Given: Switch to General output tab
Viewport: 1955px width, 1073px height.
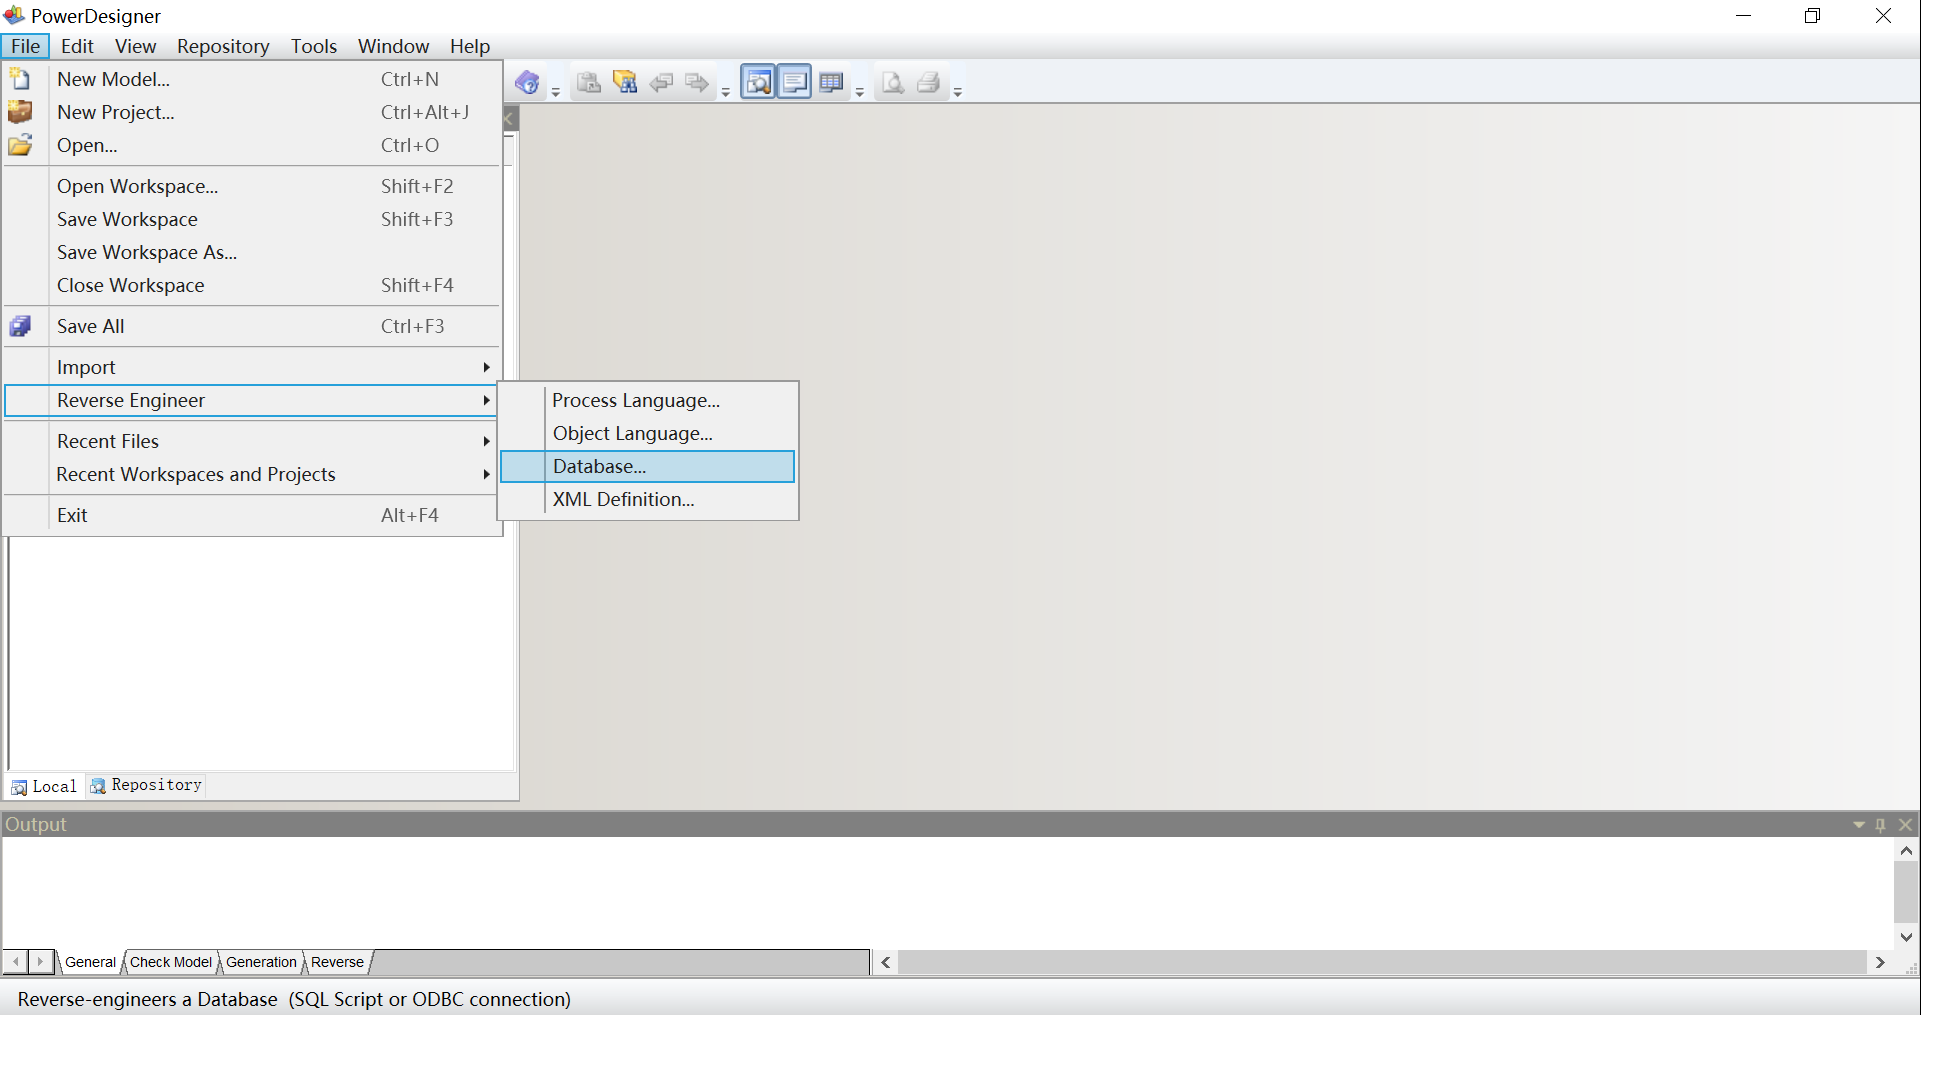Looking at the screenshot, I should point(90,962).
